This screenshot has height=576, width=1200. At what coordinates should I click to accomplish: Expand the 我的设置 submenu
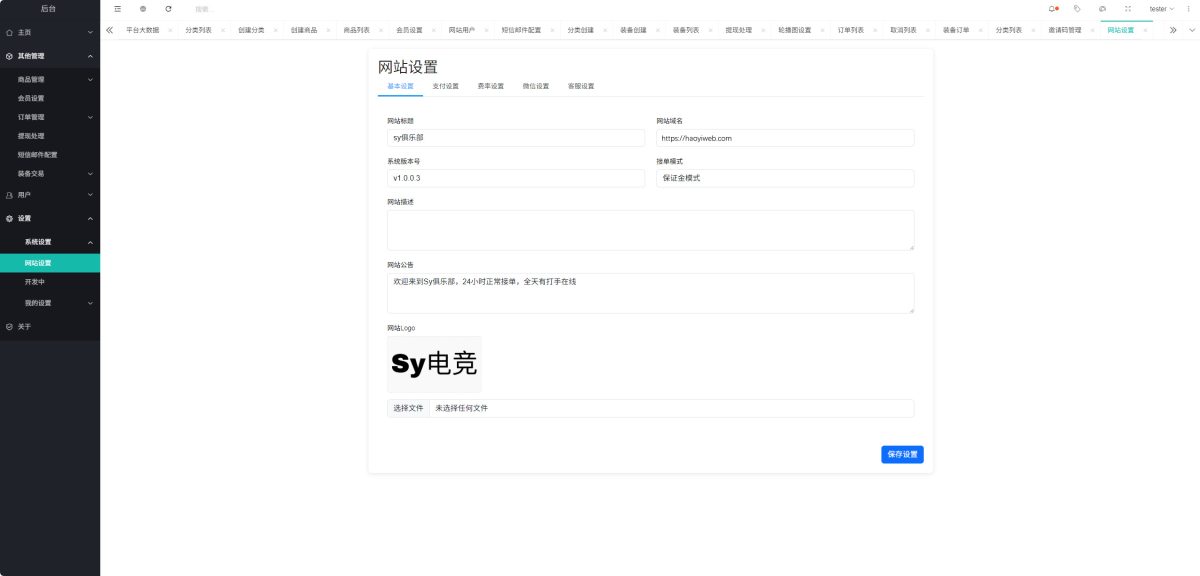(50, 303)
